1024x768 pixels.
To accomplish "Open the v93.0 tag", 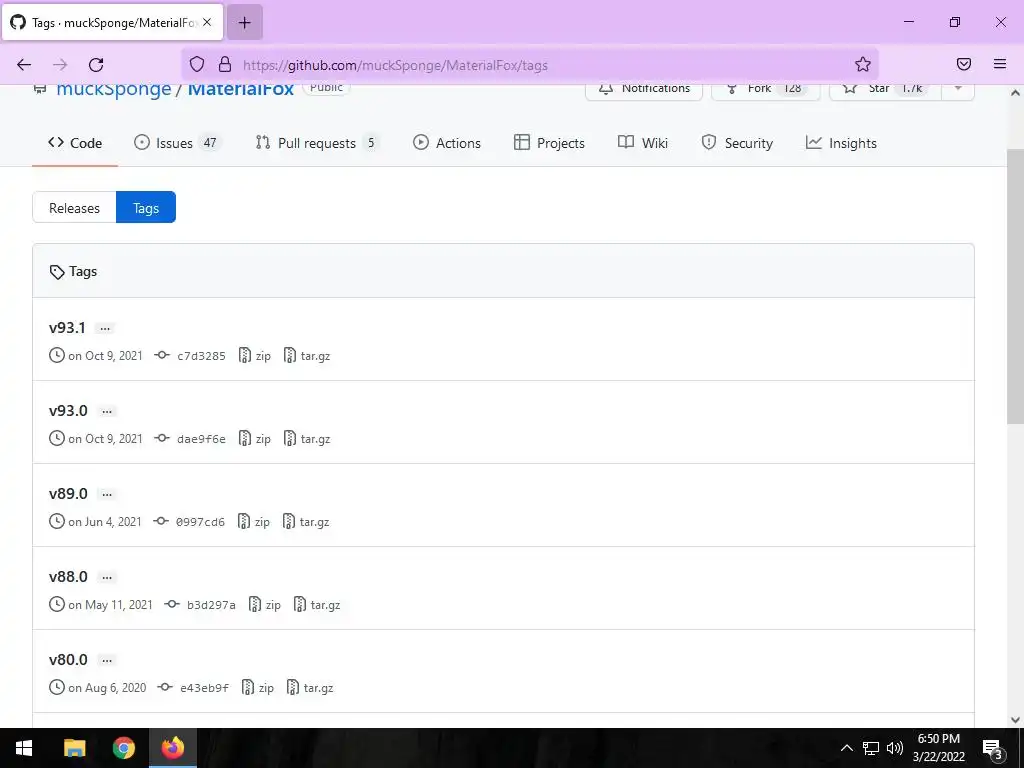I will (x=68, y=411).
